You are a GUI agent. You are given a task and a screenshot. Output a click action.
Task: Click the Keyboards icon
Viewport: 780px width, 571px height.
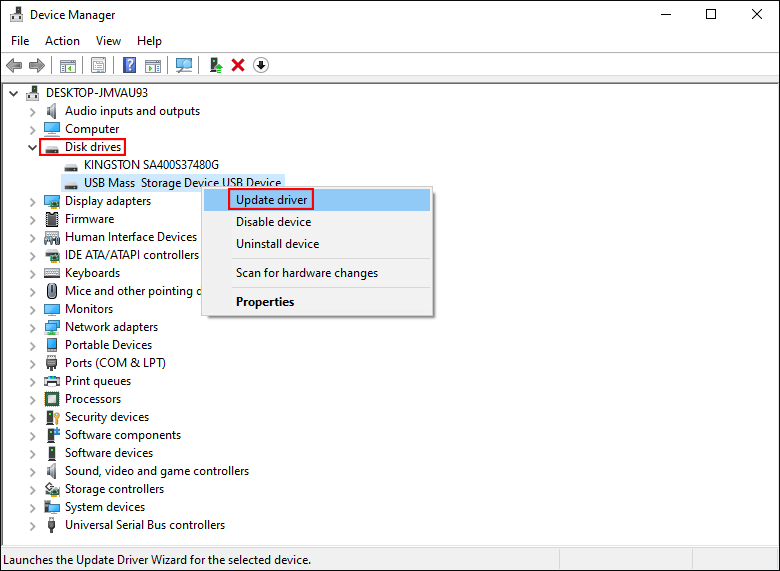[x=52, y=273]
